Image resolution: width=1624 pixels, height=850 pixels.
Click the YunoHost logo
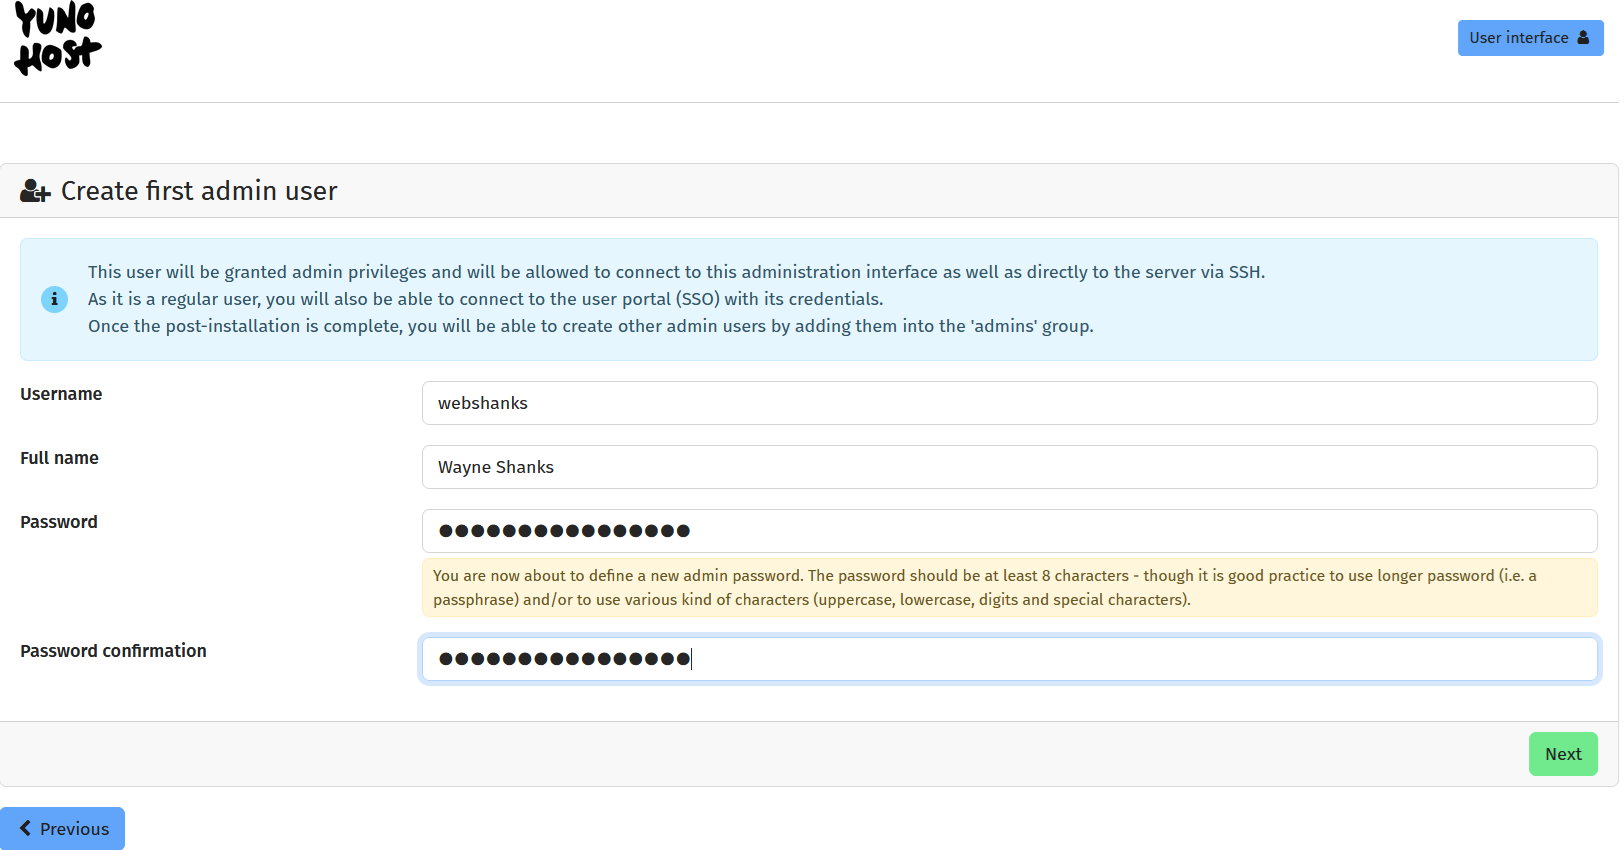[x=58, y=38]
